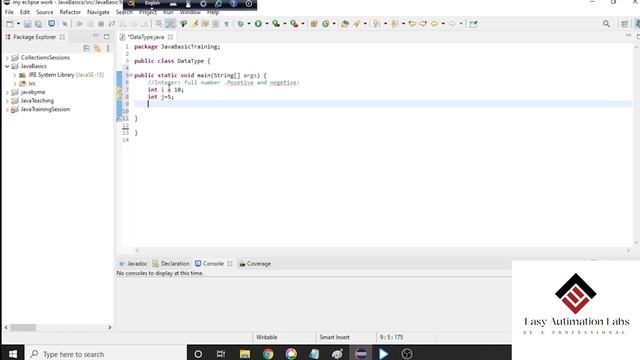The height and width of the screenshot is (360, 640).
Task: Close the DataType.java editor tab
Action: [171, 37]
